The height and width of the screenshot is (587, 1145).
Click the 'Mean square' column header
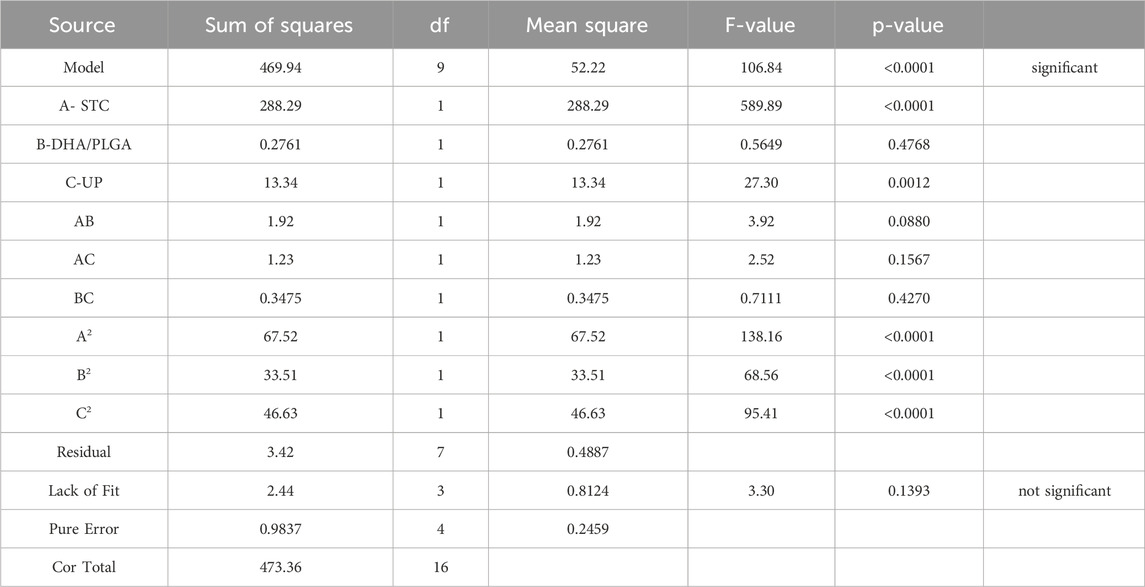587,25
